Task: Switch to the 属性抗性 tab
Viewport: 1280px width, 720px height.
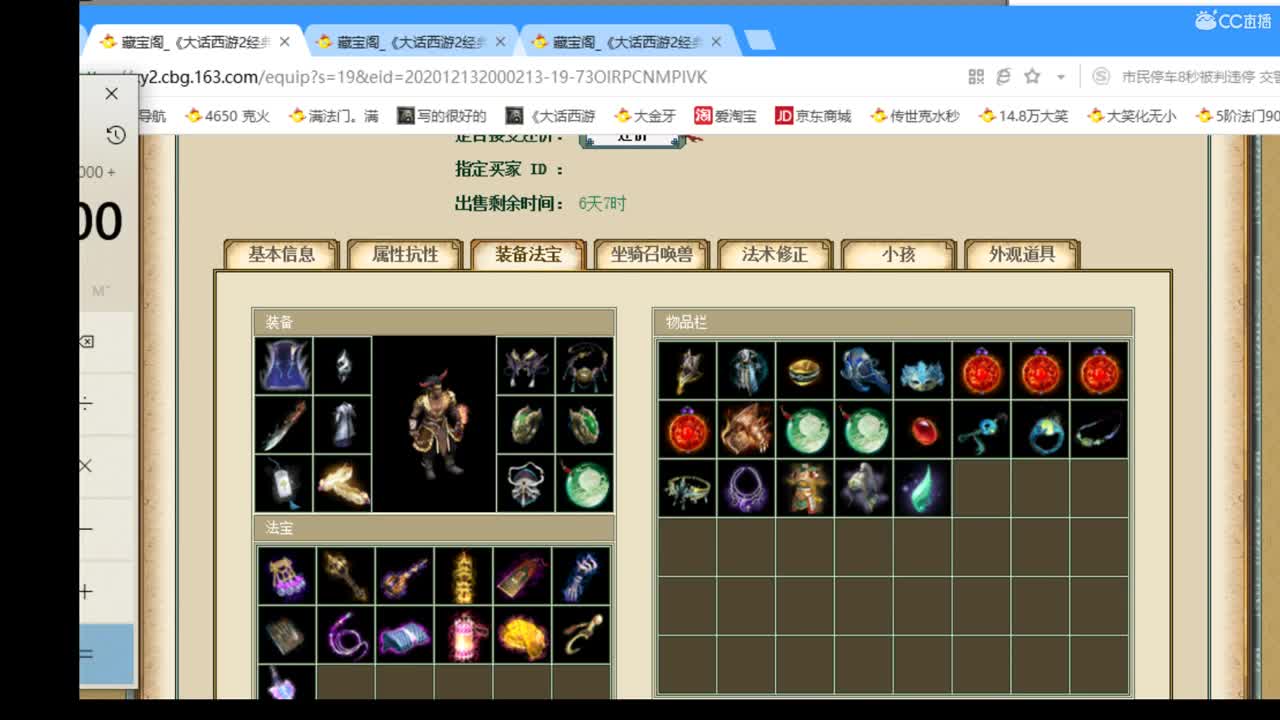Action: click(405, 254)
